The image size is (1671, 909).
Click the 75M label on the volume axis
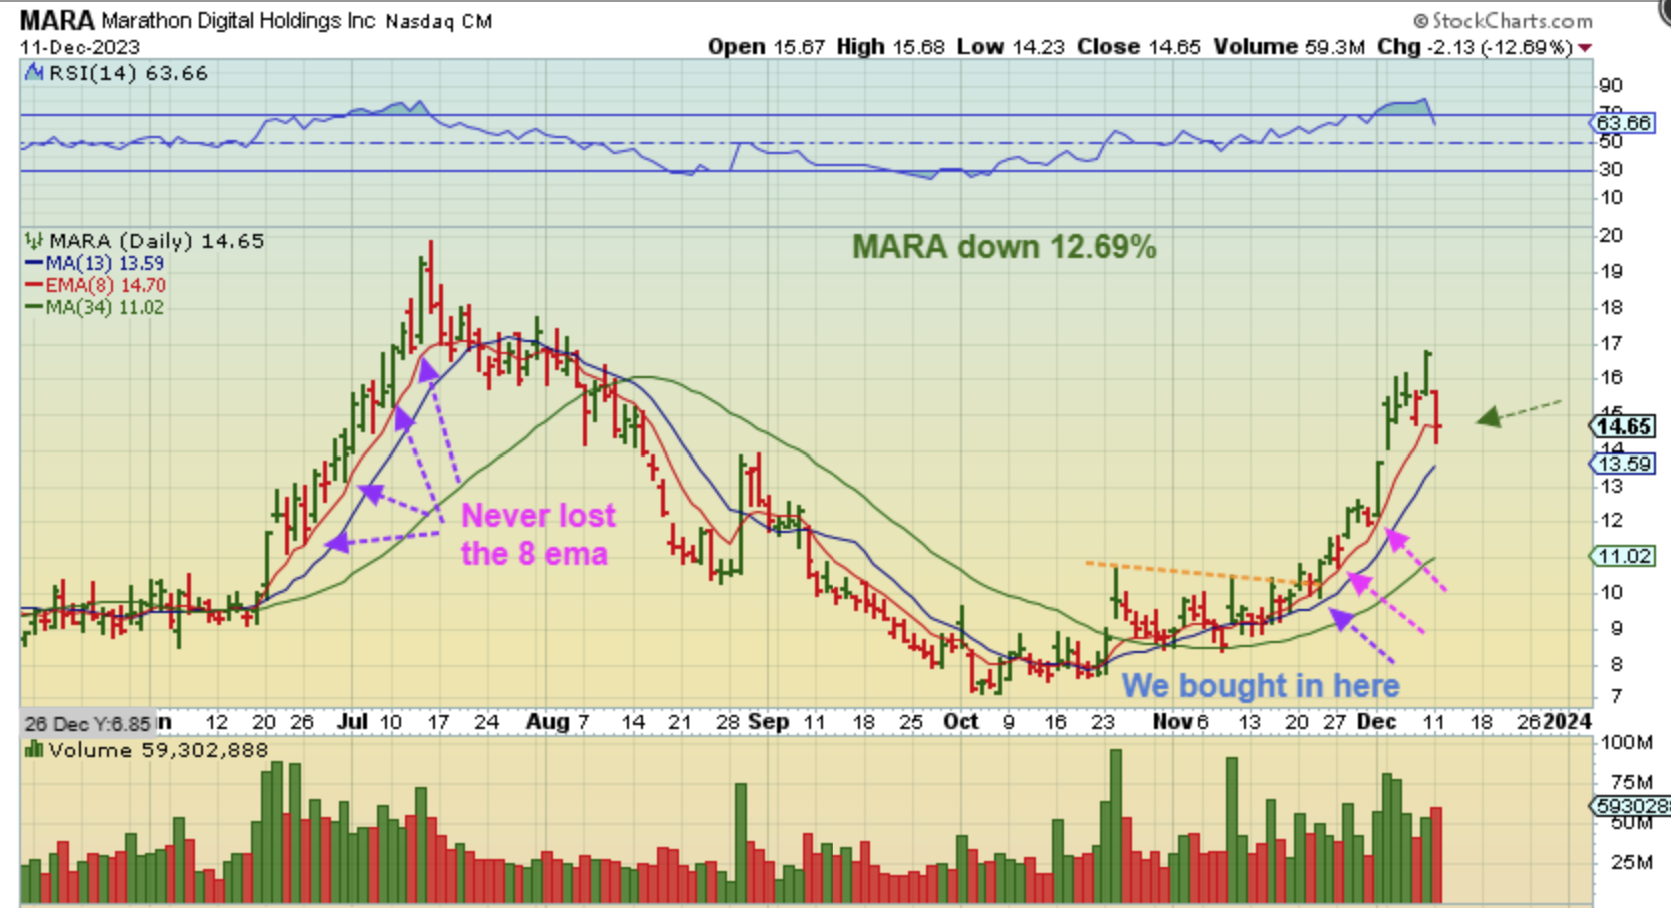pyautogui.click(x=1632, y=783)
